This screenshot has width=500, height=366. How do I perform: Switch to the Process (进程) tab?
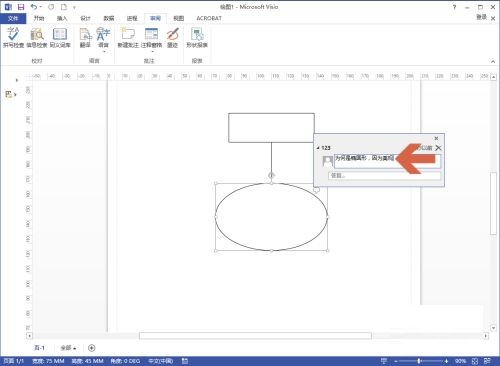click(132, 18)
